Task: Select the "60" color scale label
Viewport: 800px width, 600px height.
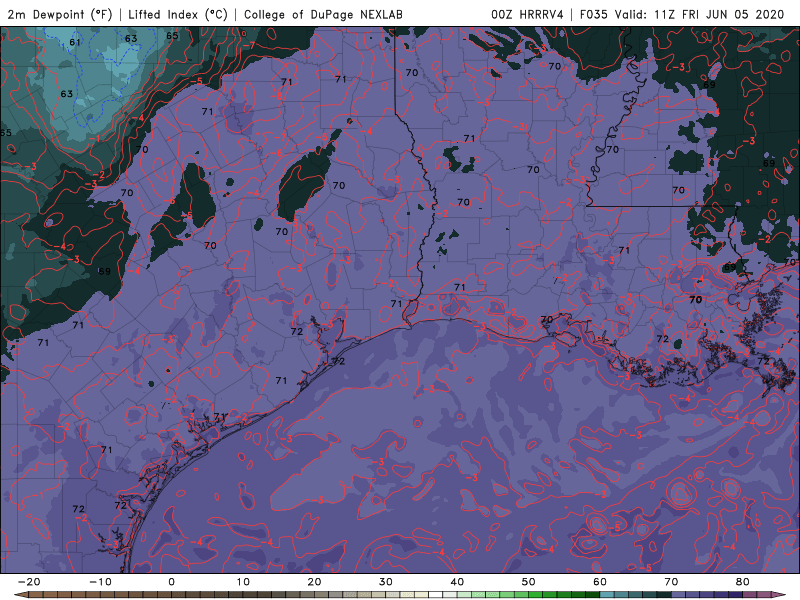Action: pyautogui.click(x=600, y=582)
